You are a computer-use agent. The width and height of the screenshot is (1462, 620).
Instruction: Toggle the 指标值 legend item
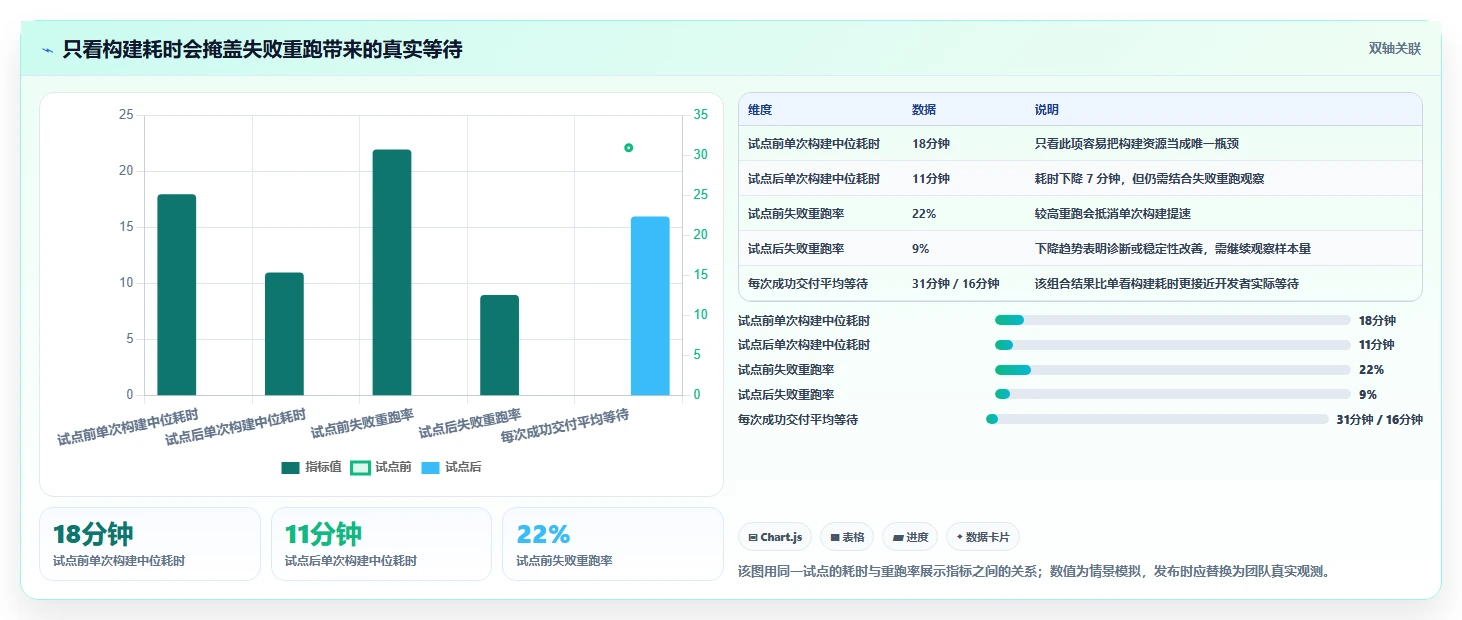point(311,467)
